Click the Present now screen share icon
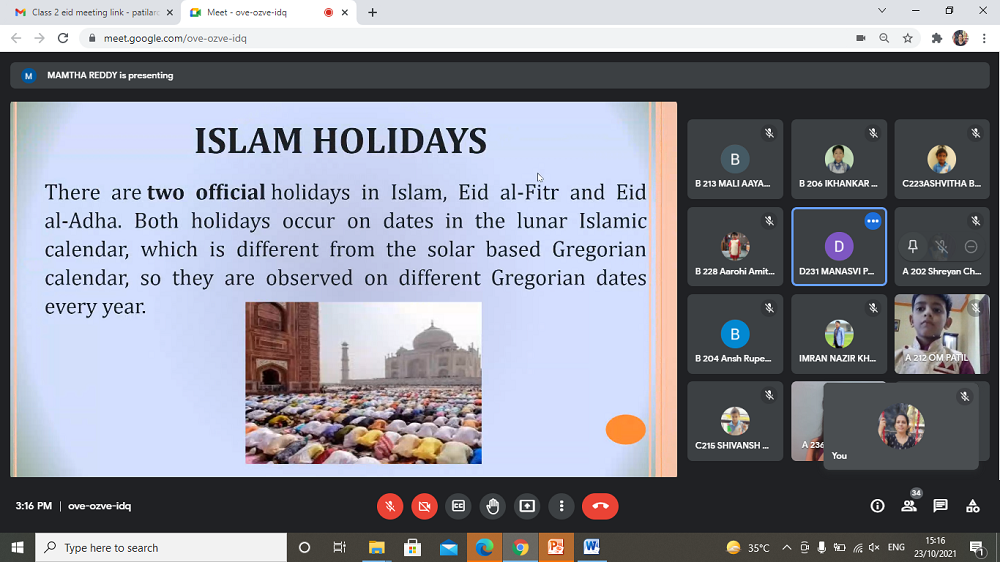The width and height of the screenshot is (1000, 562). pos(527,506)
